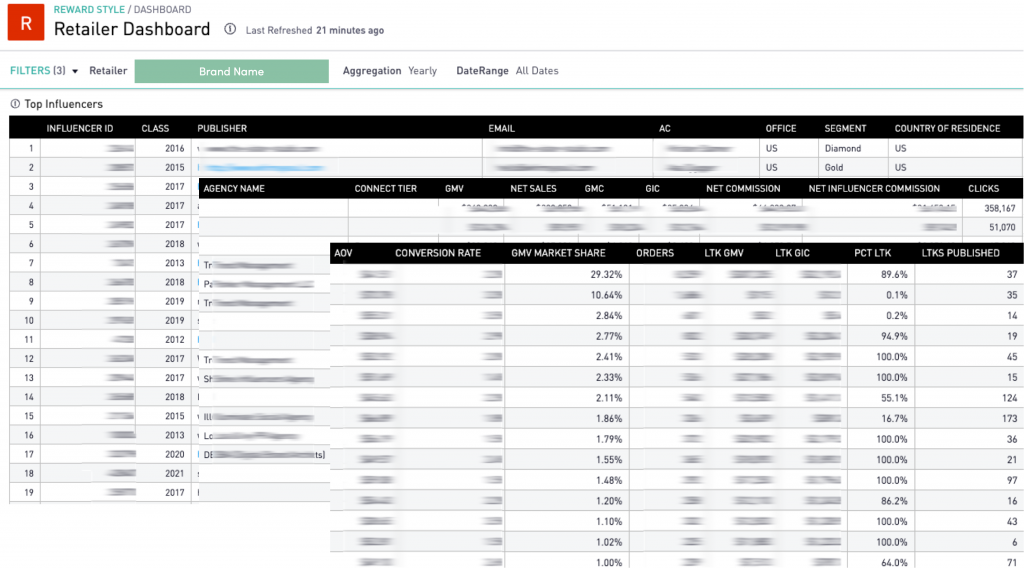Select class 2021 in row 18
The width and height of the screenshot is (1024, 568).
[174, 473]
